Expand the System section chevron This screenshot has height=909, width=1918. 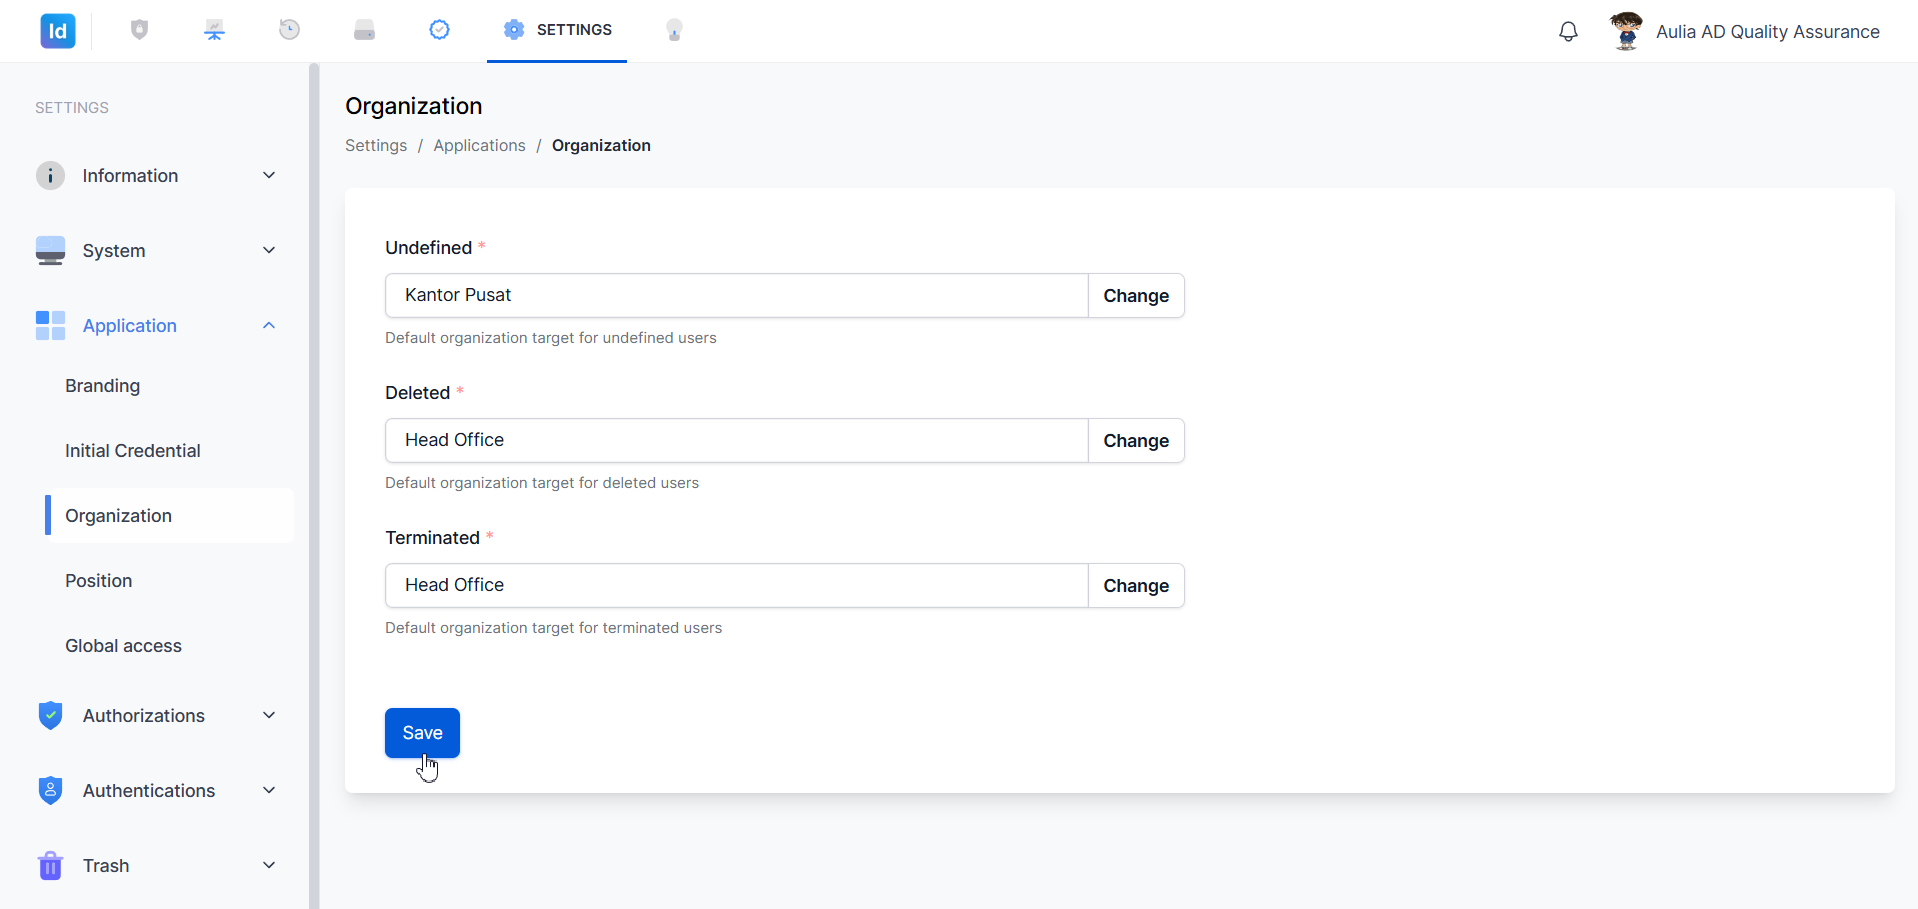pyautogui.click(x=269, y=250)
